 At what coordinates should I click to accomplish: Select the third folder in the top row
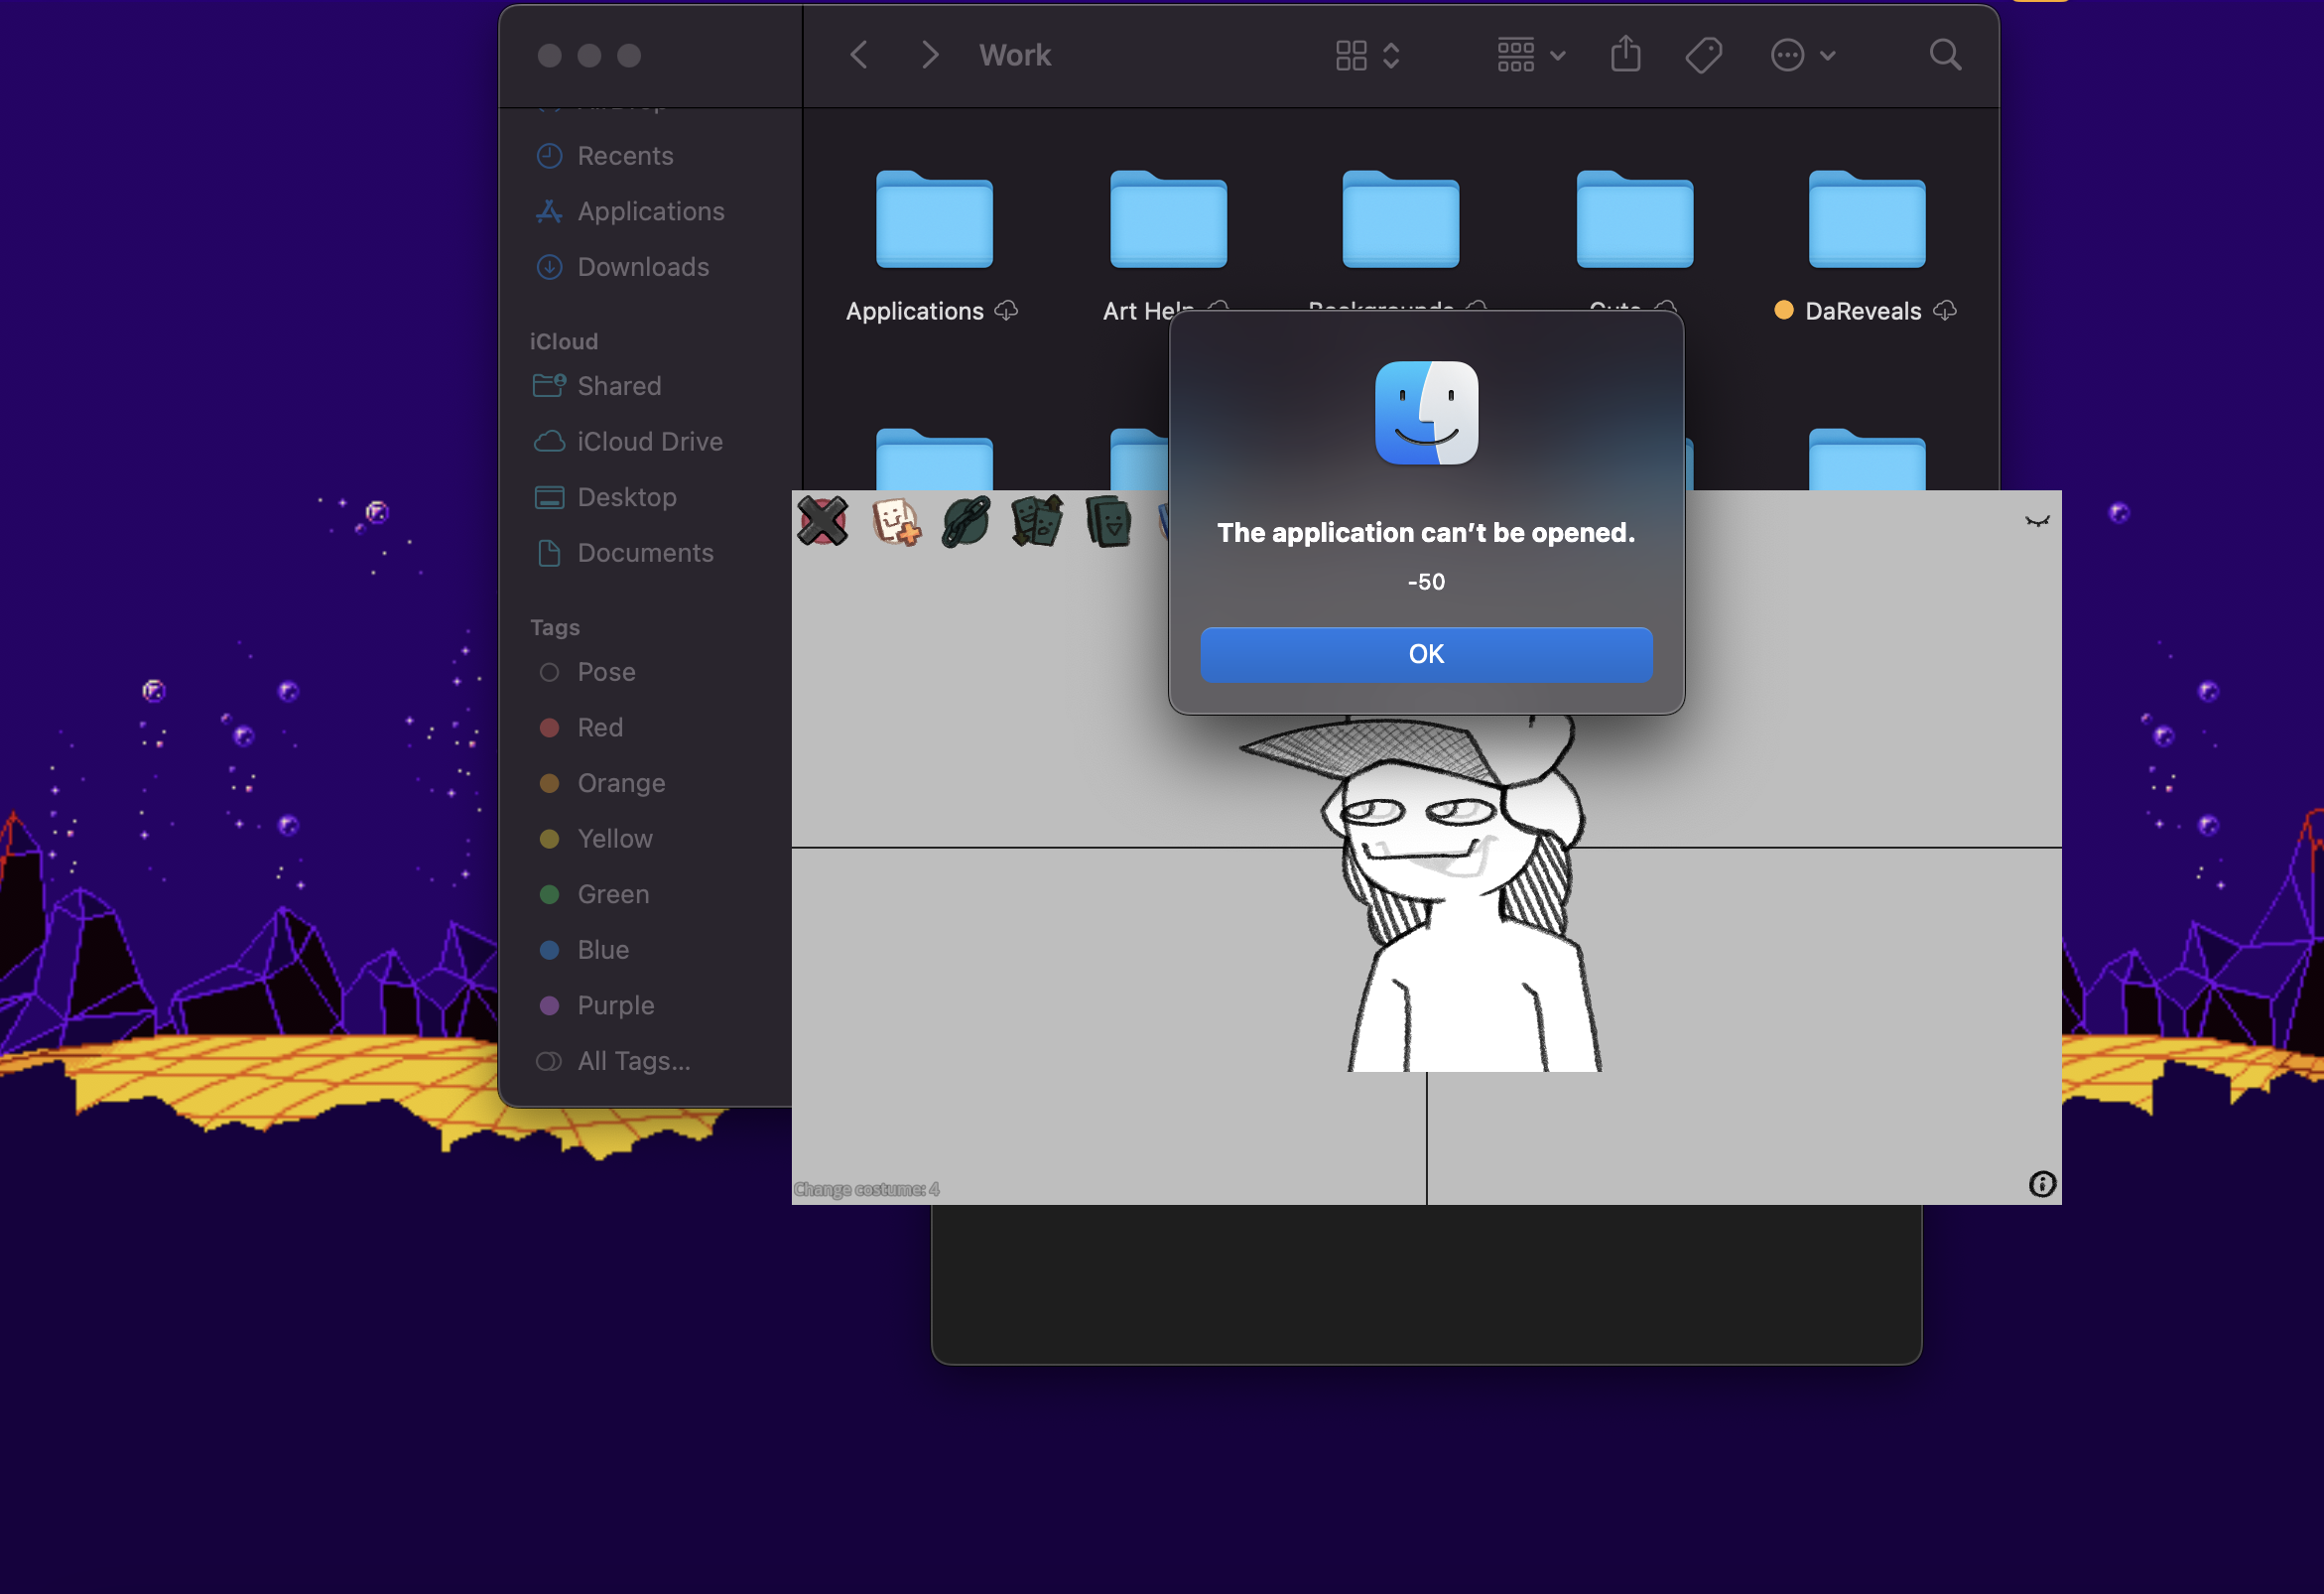pos(1400,219)
